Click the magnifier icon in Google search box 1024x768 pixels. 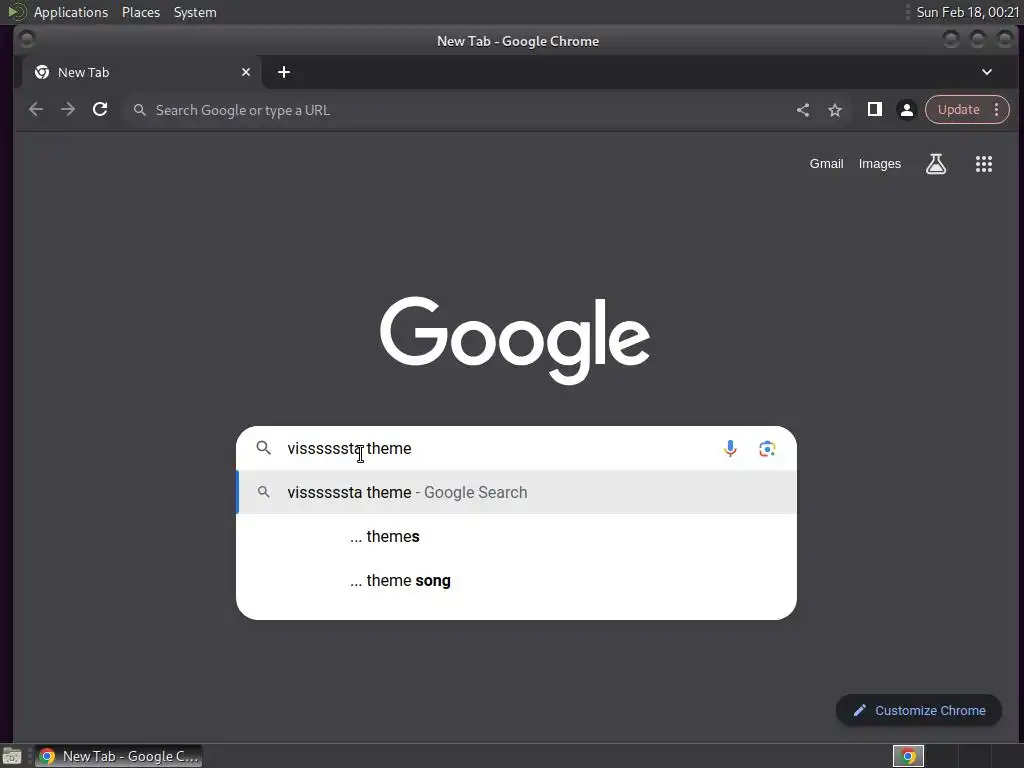263,448
